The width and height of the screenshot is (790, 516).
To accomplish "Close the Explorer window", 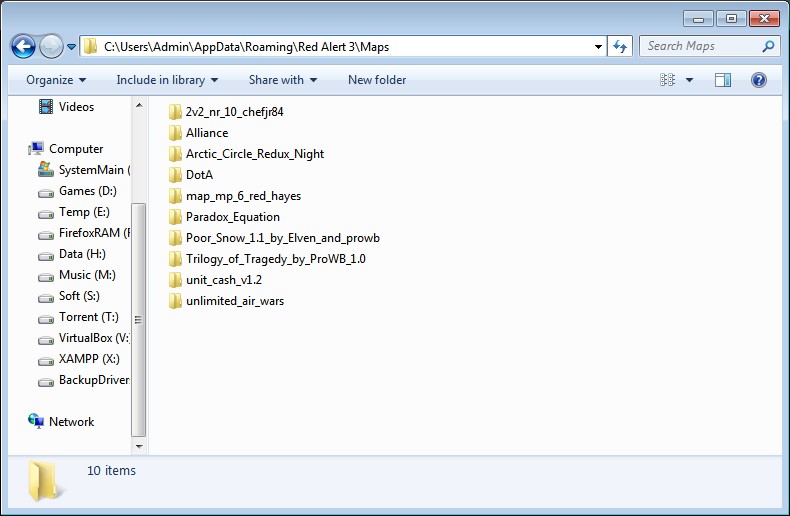I will point(764,19).
